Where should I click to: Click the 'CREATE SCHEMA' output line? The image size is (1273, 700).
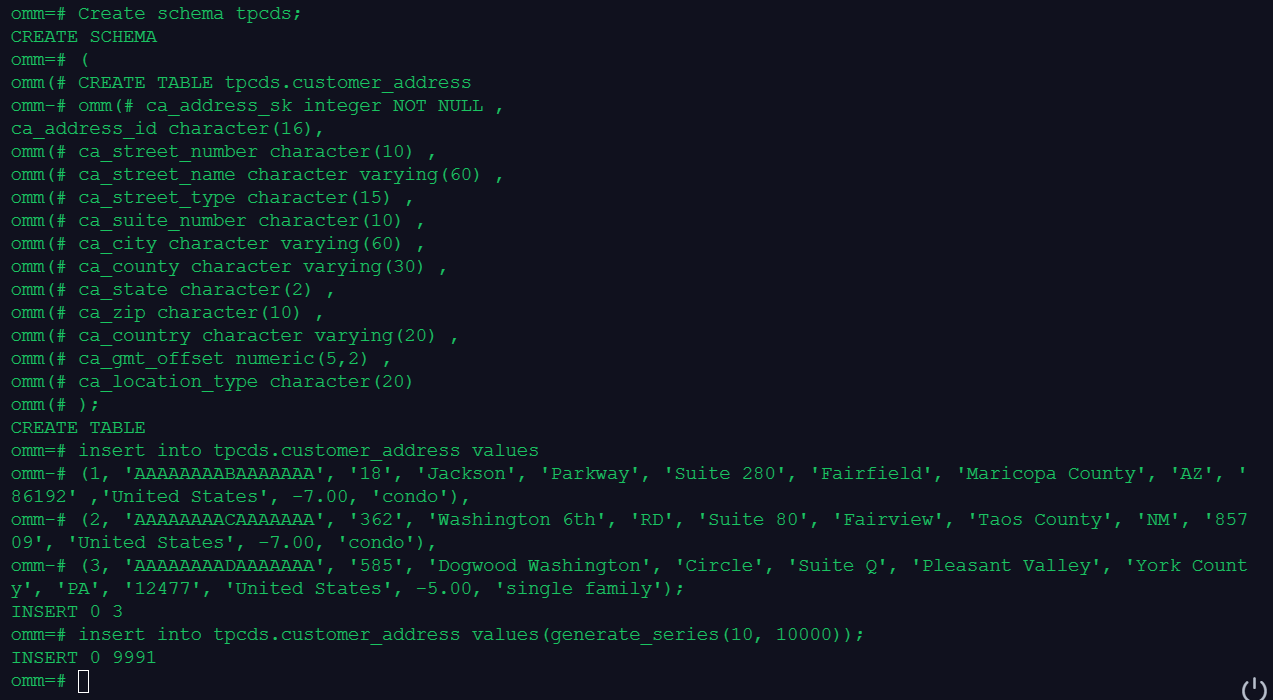[84, 36]
